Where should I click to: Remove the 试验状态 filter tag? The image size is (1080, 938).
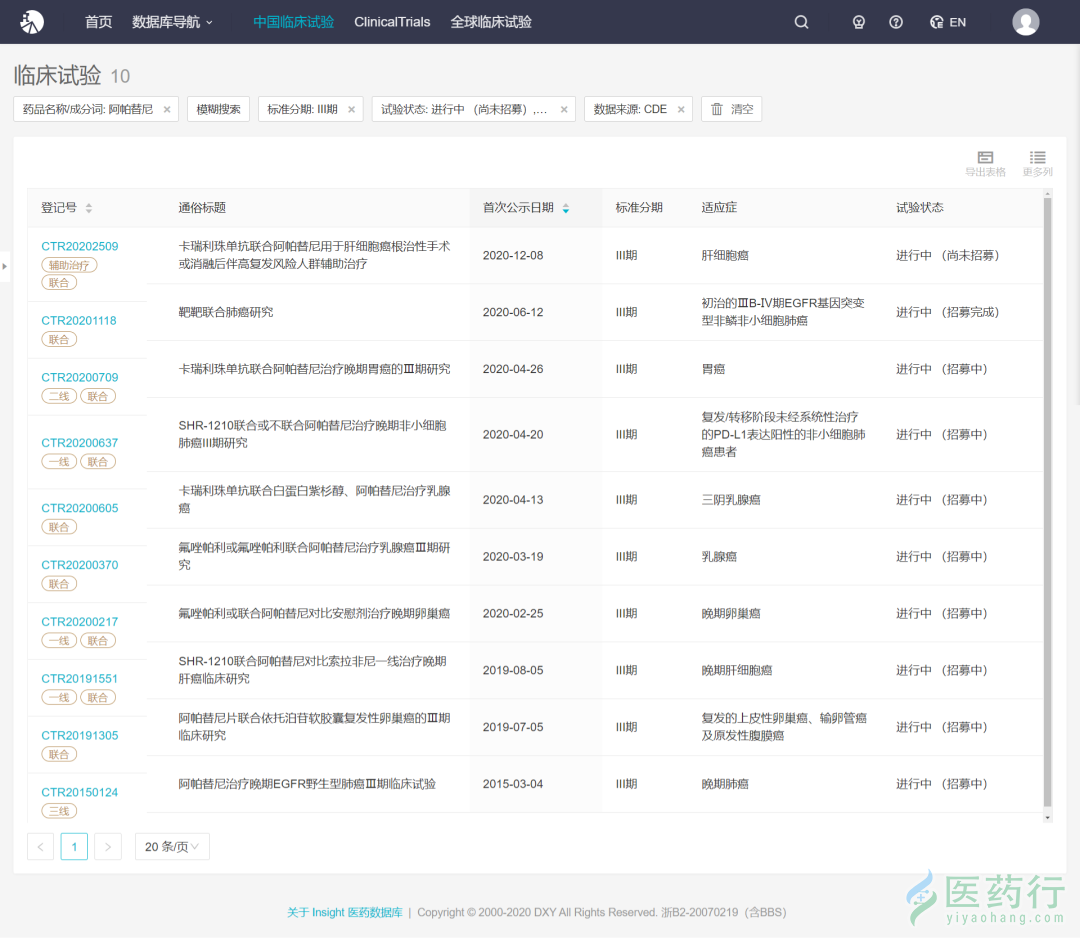564,110
